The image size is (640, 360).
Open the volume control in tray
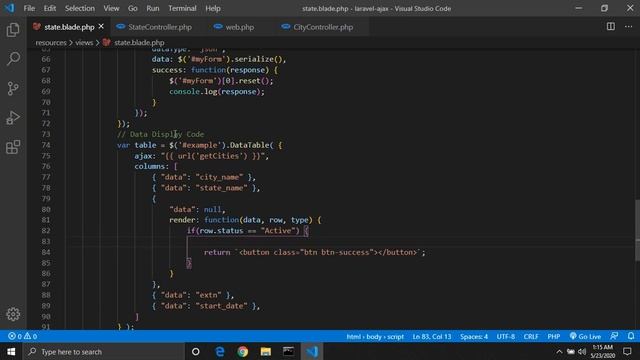[x=582, y=351]
